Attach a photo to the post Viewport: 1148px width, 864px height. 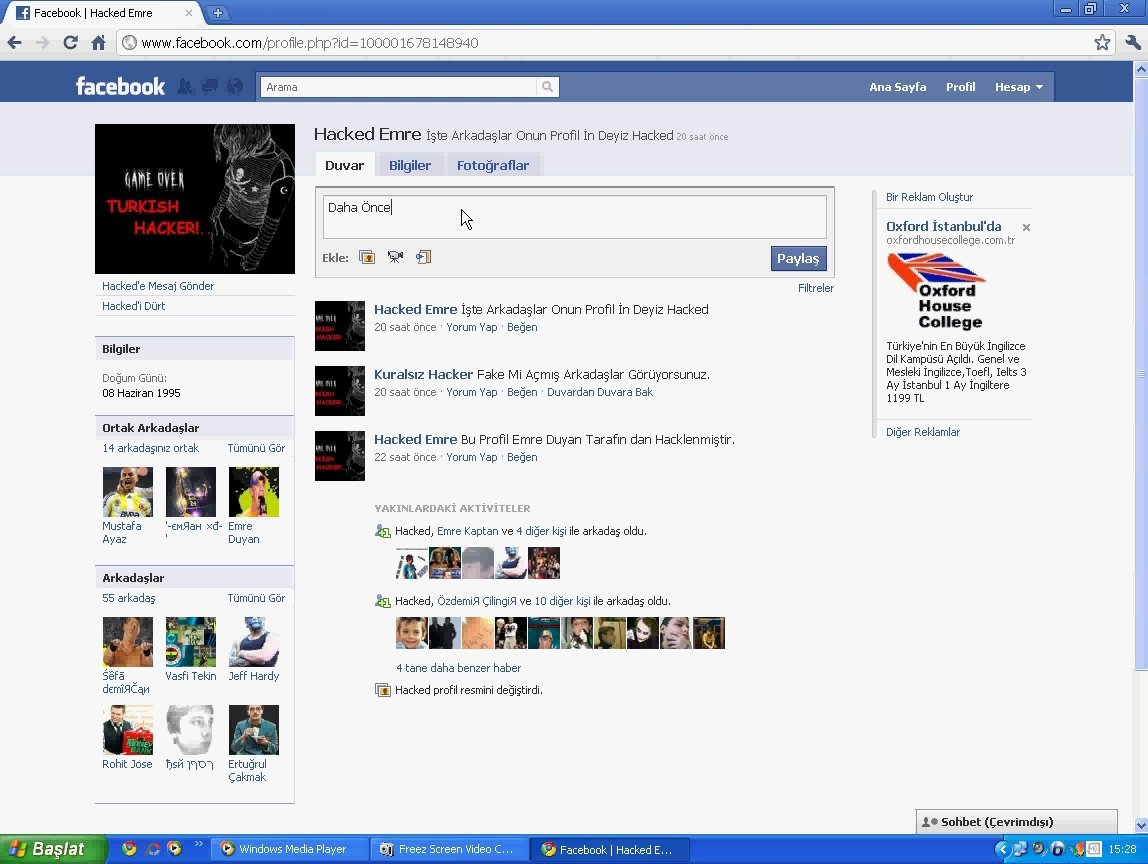pos(367,257)
